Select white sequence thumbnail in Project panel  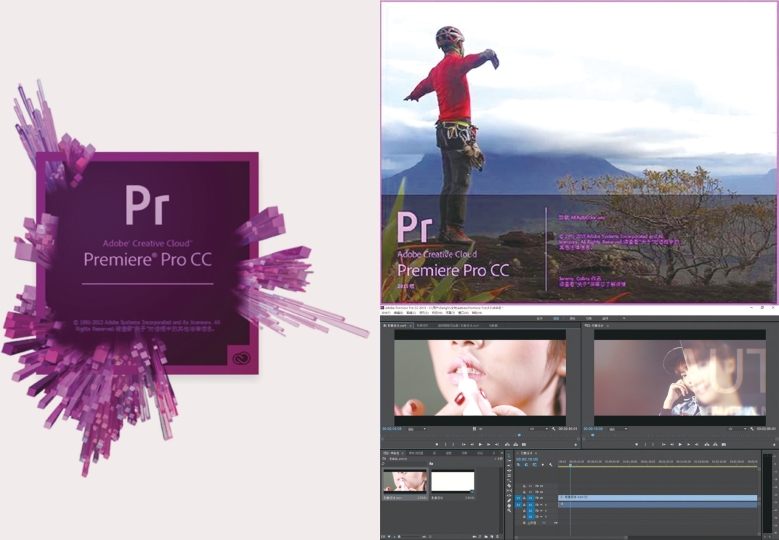453,481
